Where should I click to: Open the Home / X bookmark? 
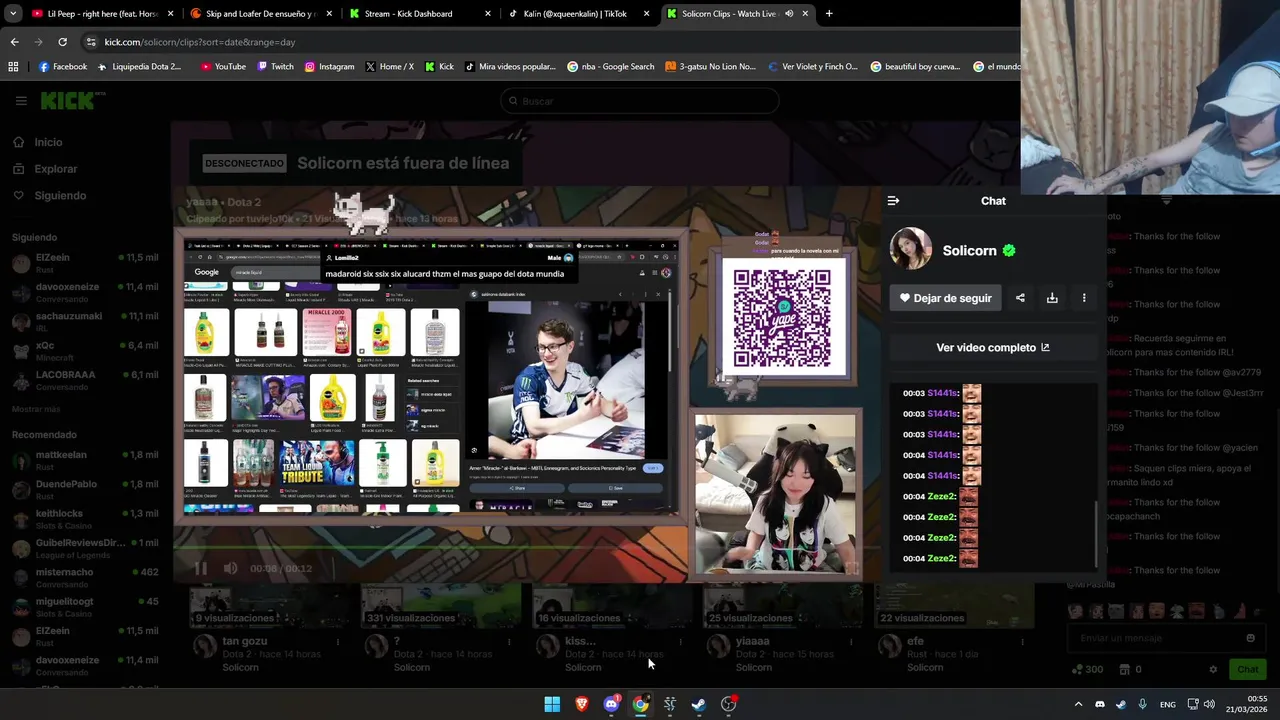[389, 67]
